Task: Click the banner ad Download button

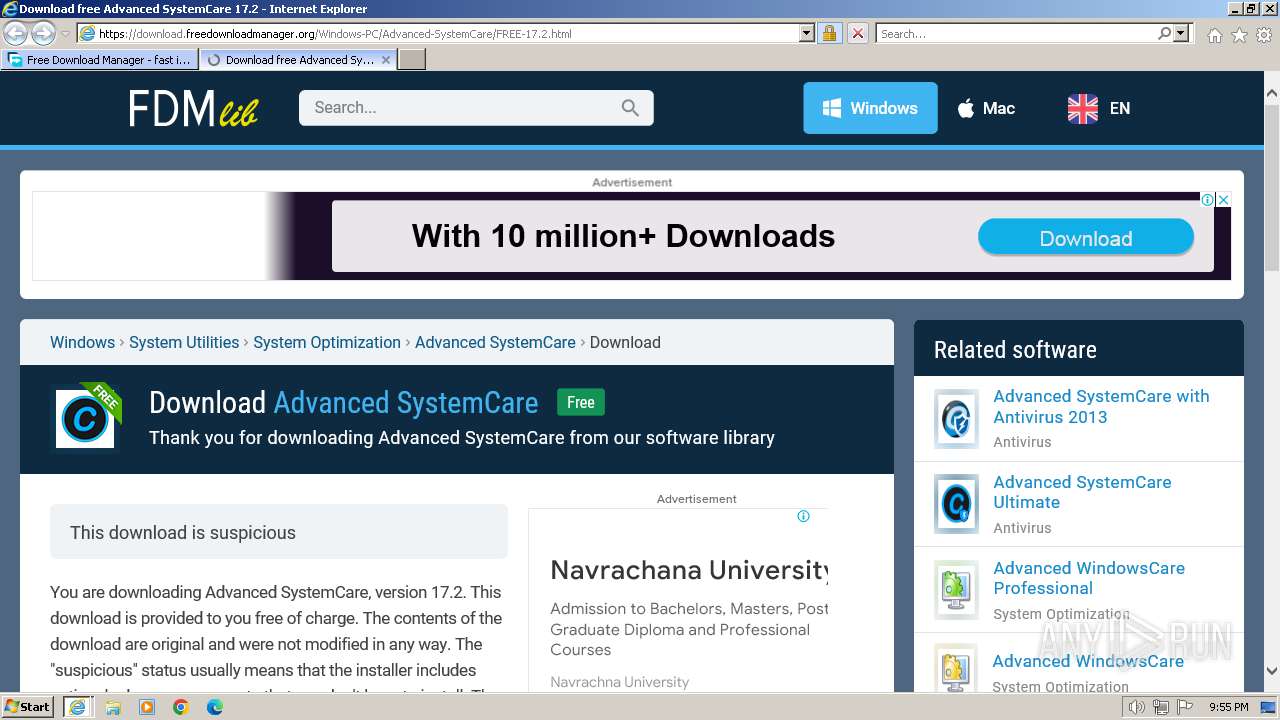Action: 1086,238
